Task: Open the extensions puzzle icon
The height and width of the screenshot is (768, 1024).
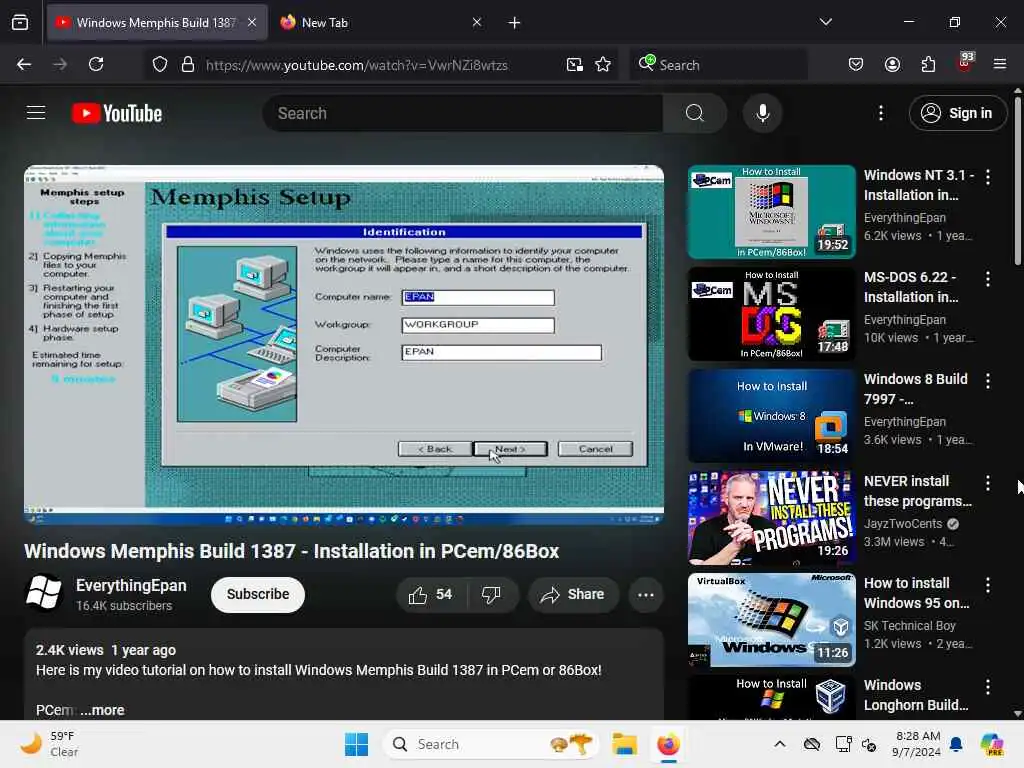Action: point(928,64)
